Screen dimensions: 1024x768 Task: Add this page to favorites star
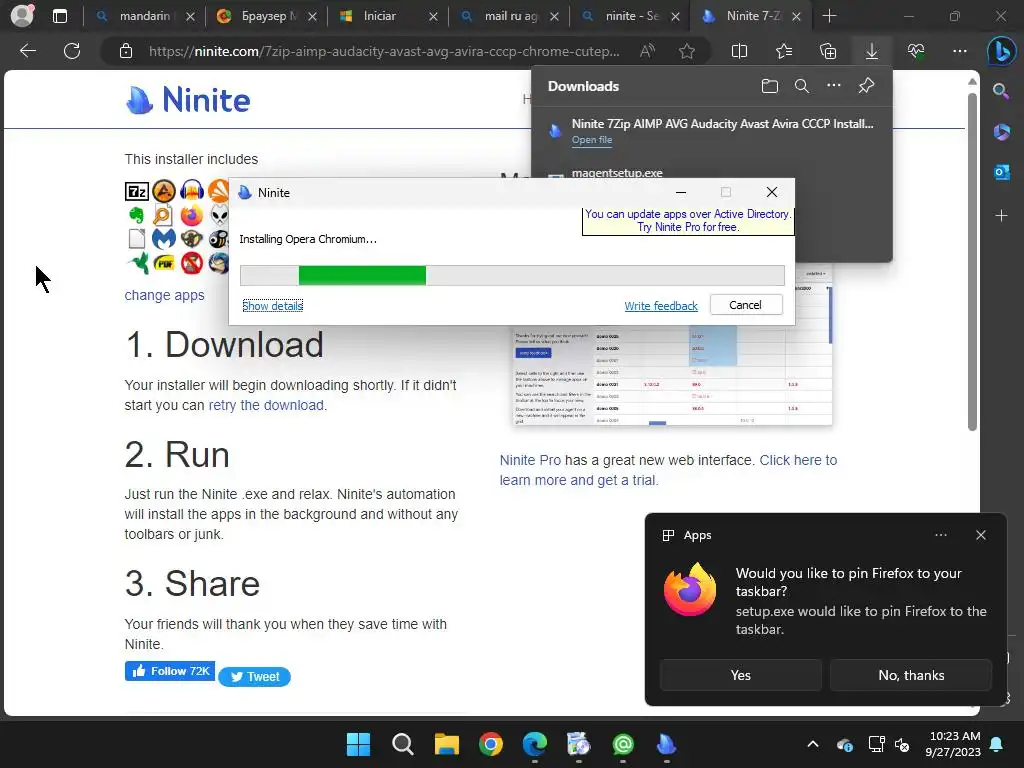686,51
